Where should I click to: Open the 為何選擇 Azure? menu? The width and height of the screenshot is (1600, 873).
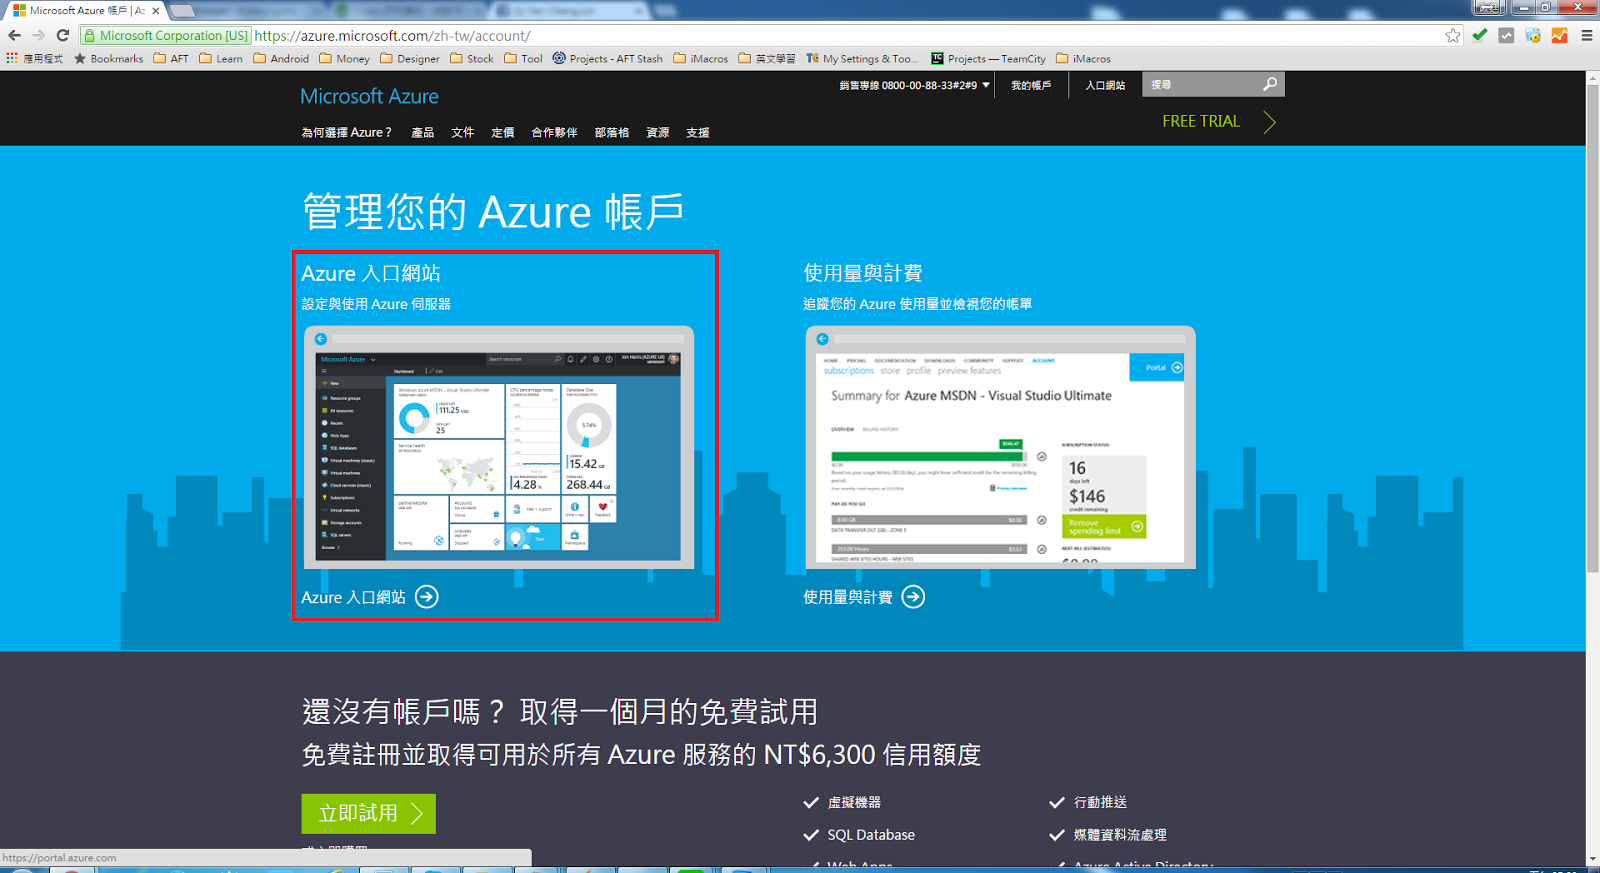click(x=346, y=132)
